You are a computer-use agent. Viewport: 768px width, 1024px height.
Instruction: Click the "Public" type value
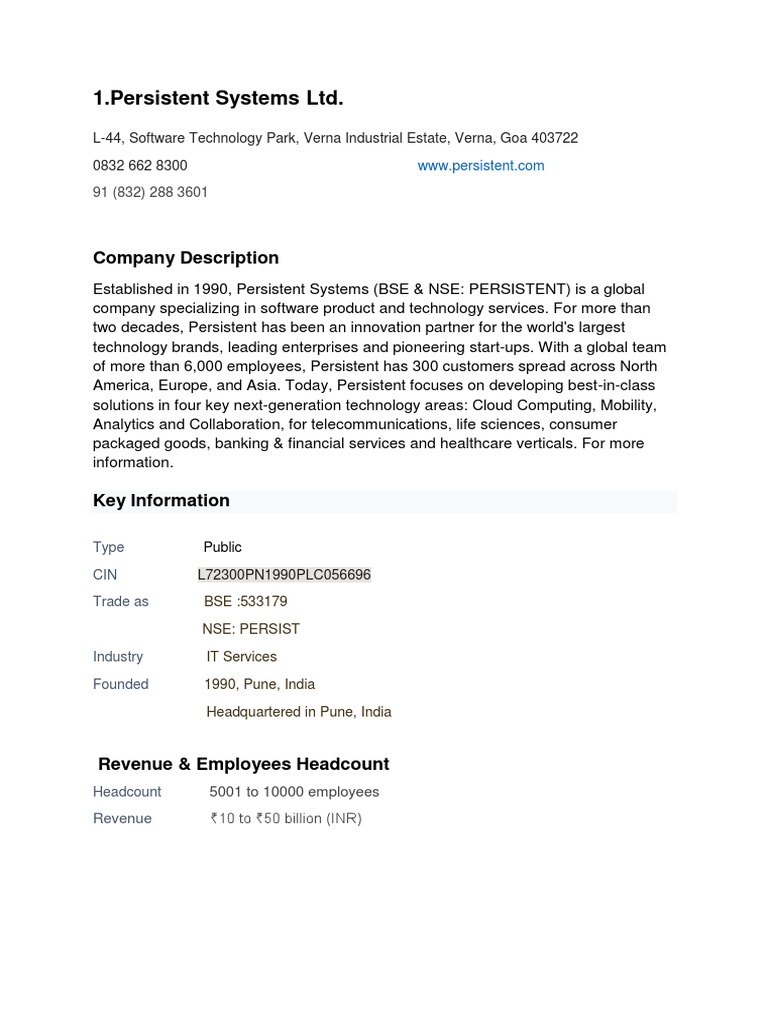pos(222,547)
